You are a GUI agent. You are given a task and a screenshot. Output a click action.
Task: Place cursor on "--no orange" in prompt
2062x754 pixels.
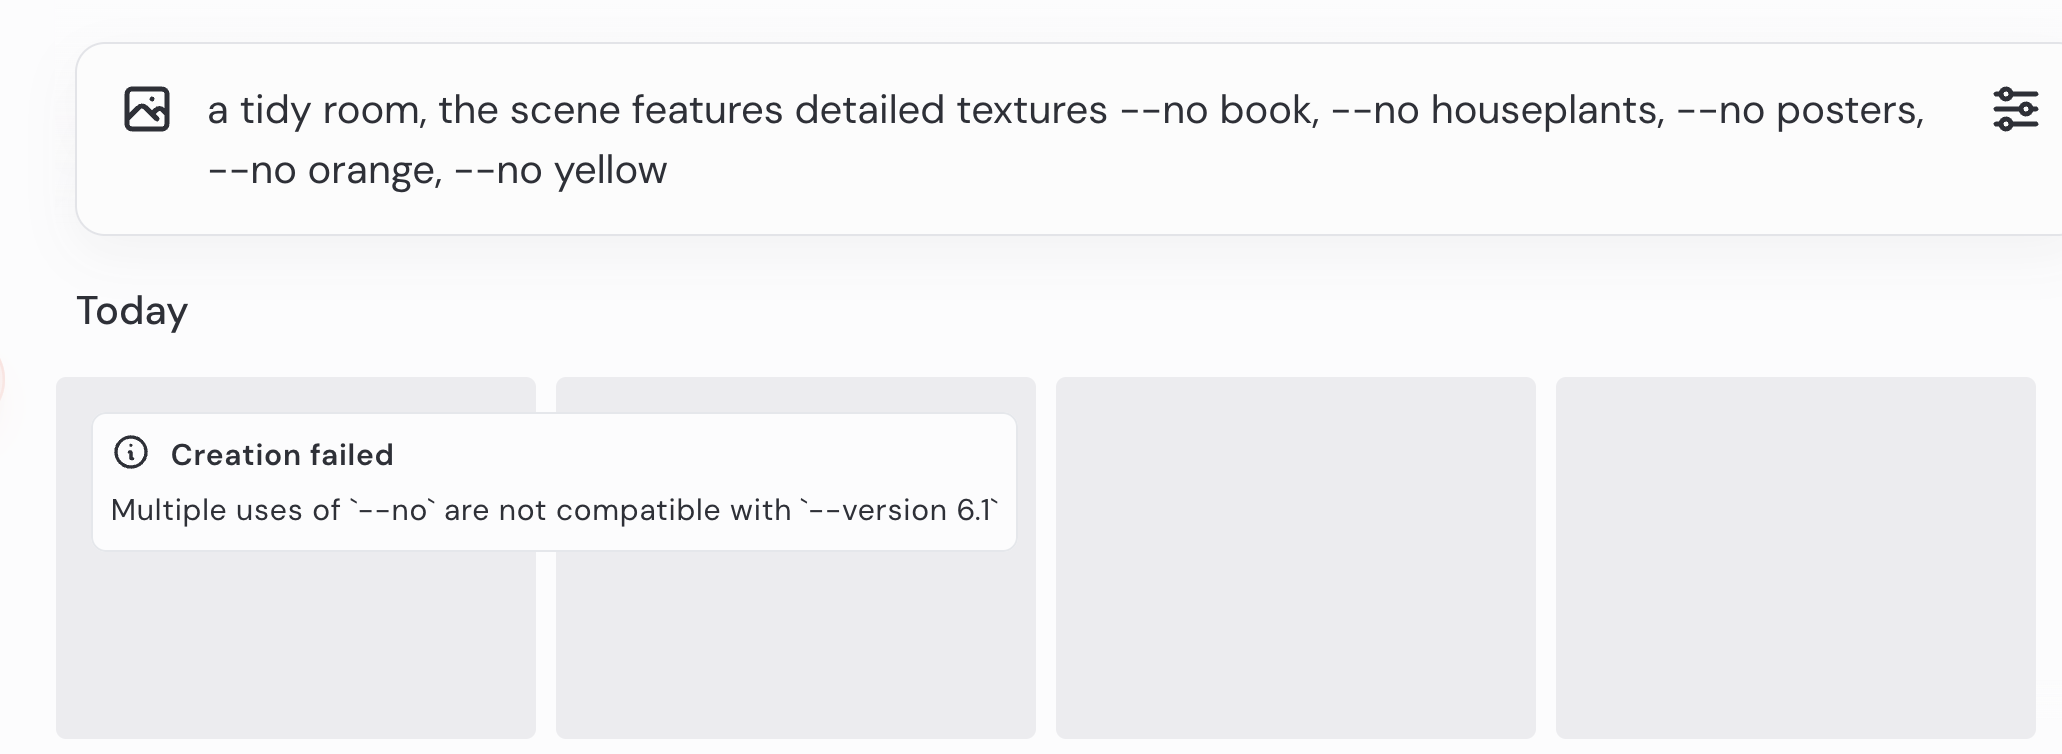[x=323, y=170]
